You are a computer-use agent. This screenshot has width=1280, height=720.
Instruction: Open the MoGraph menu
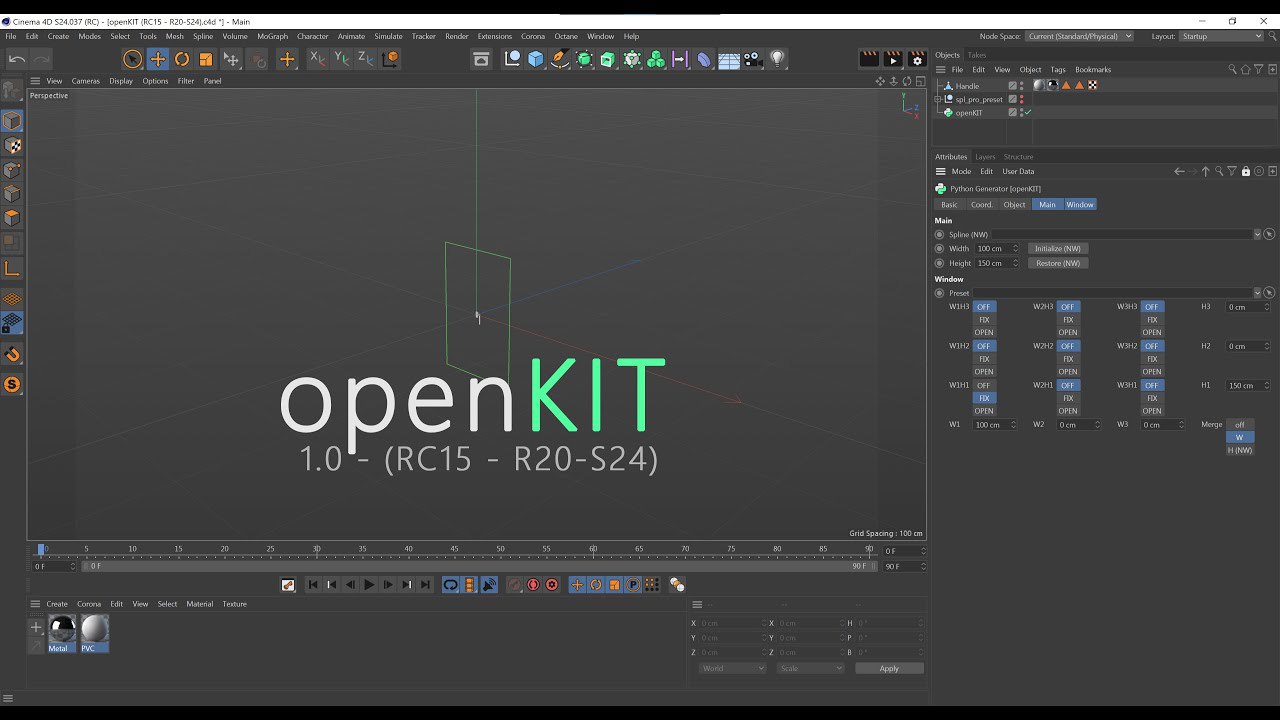click(272, 36)
